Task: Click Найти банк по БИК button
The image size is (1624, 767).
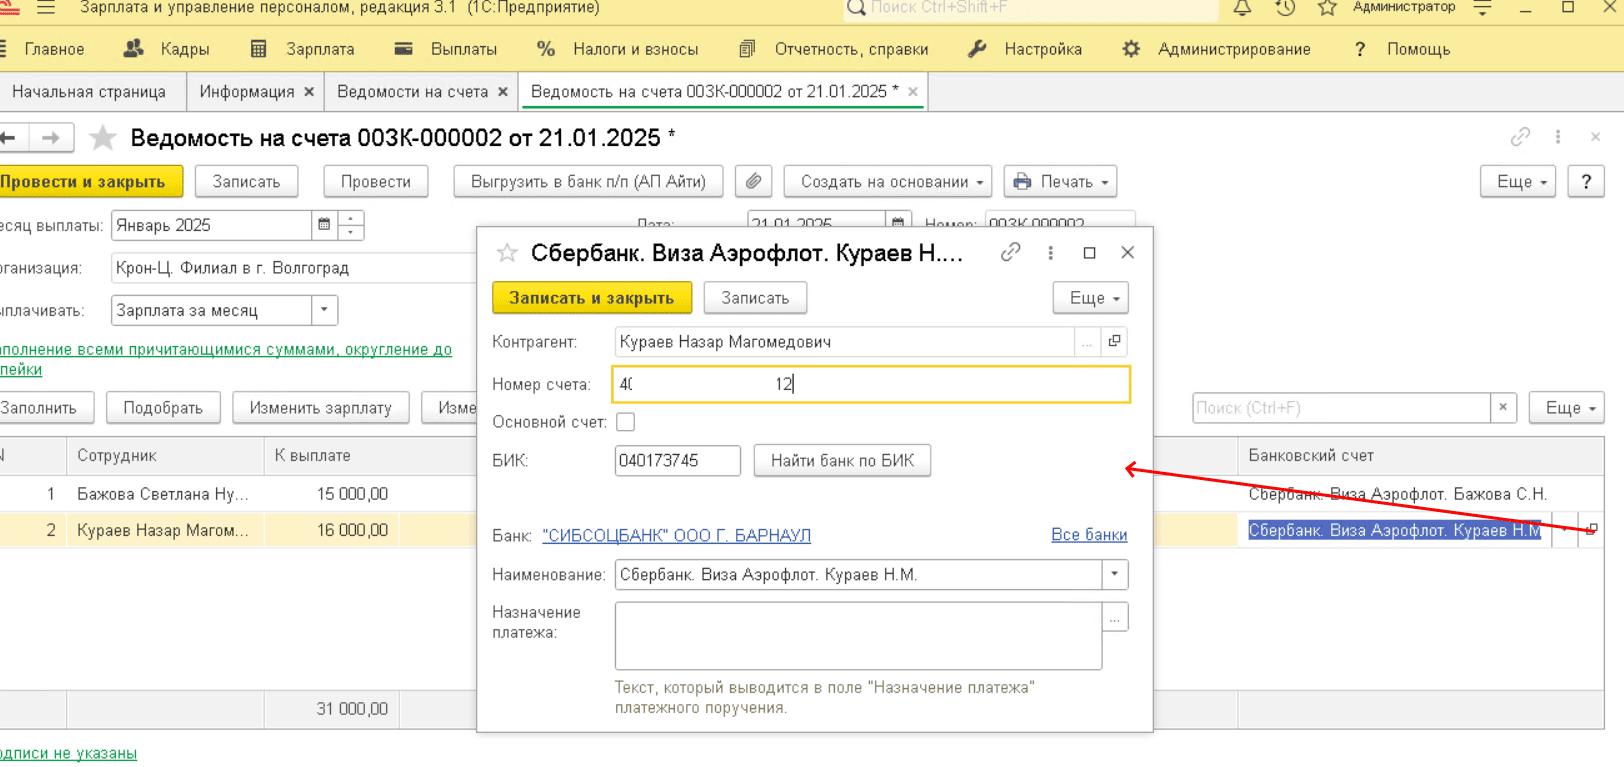Action: [842, 461]
